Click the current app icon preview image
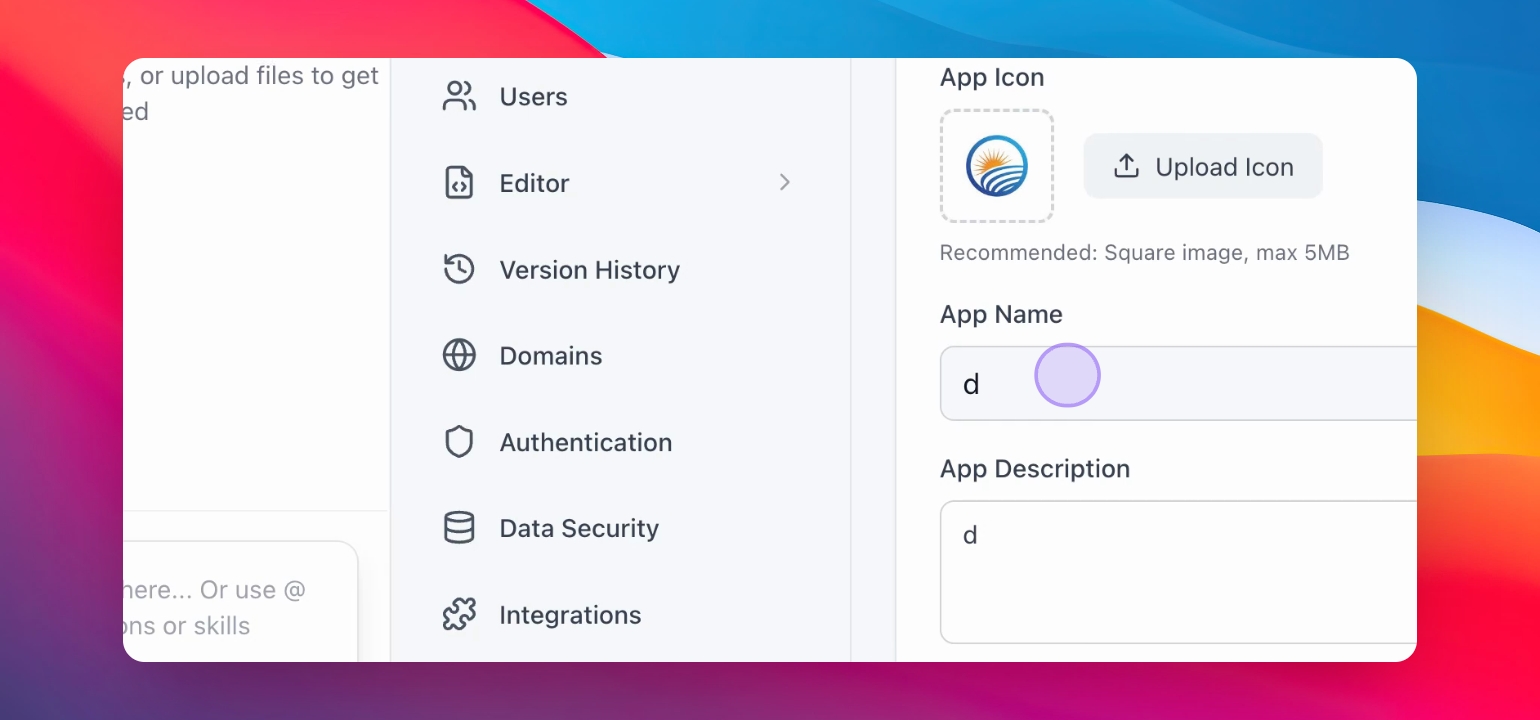This screenshot has width=1540, height=720. [x=997, y=166]
